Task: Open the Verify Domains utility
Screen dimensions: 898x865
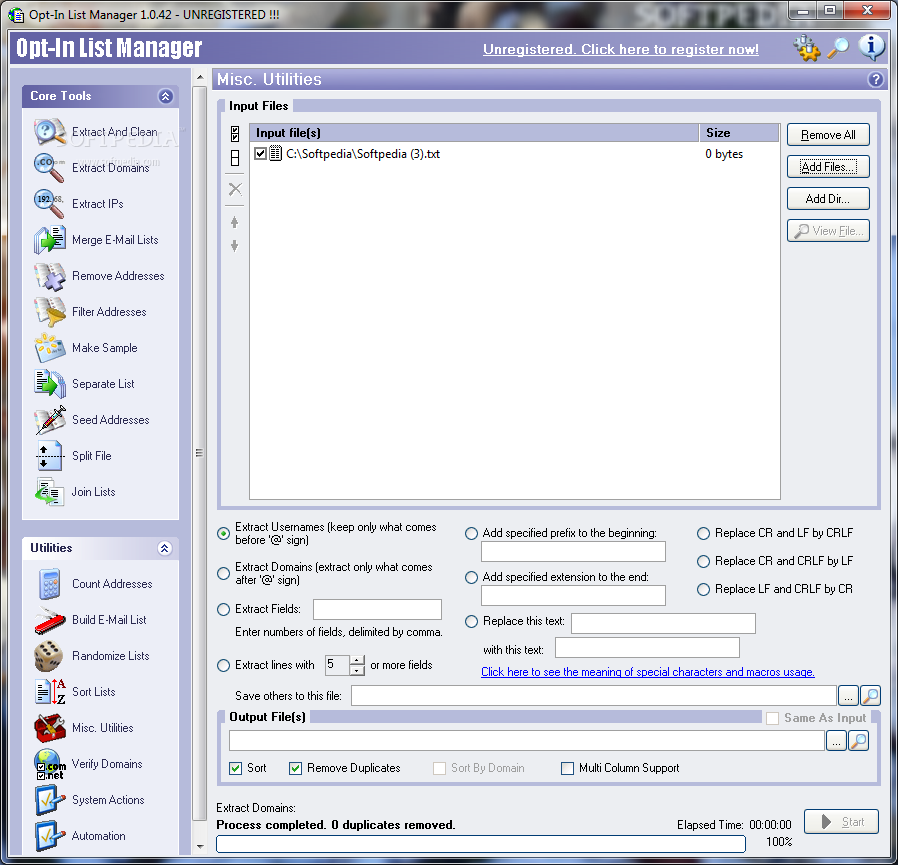Action: click(88, 764)
